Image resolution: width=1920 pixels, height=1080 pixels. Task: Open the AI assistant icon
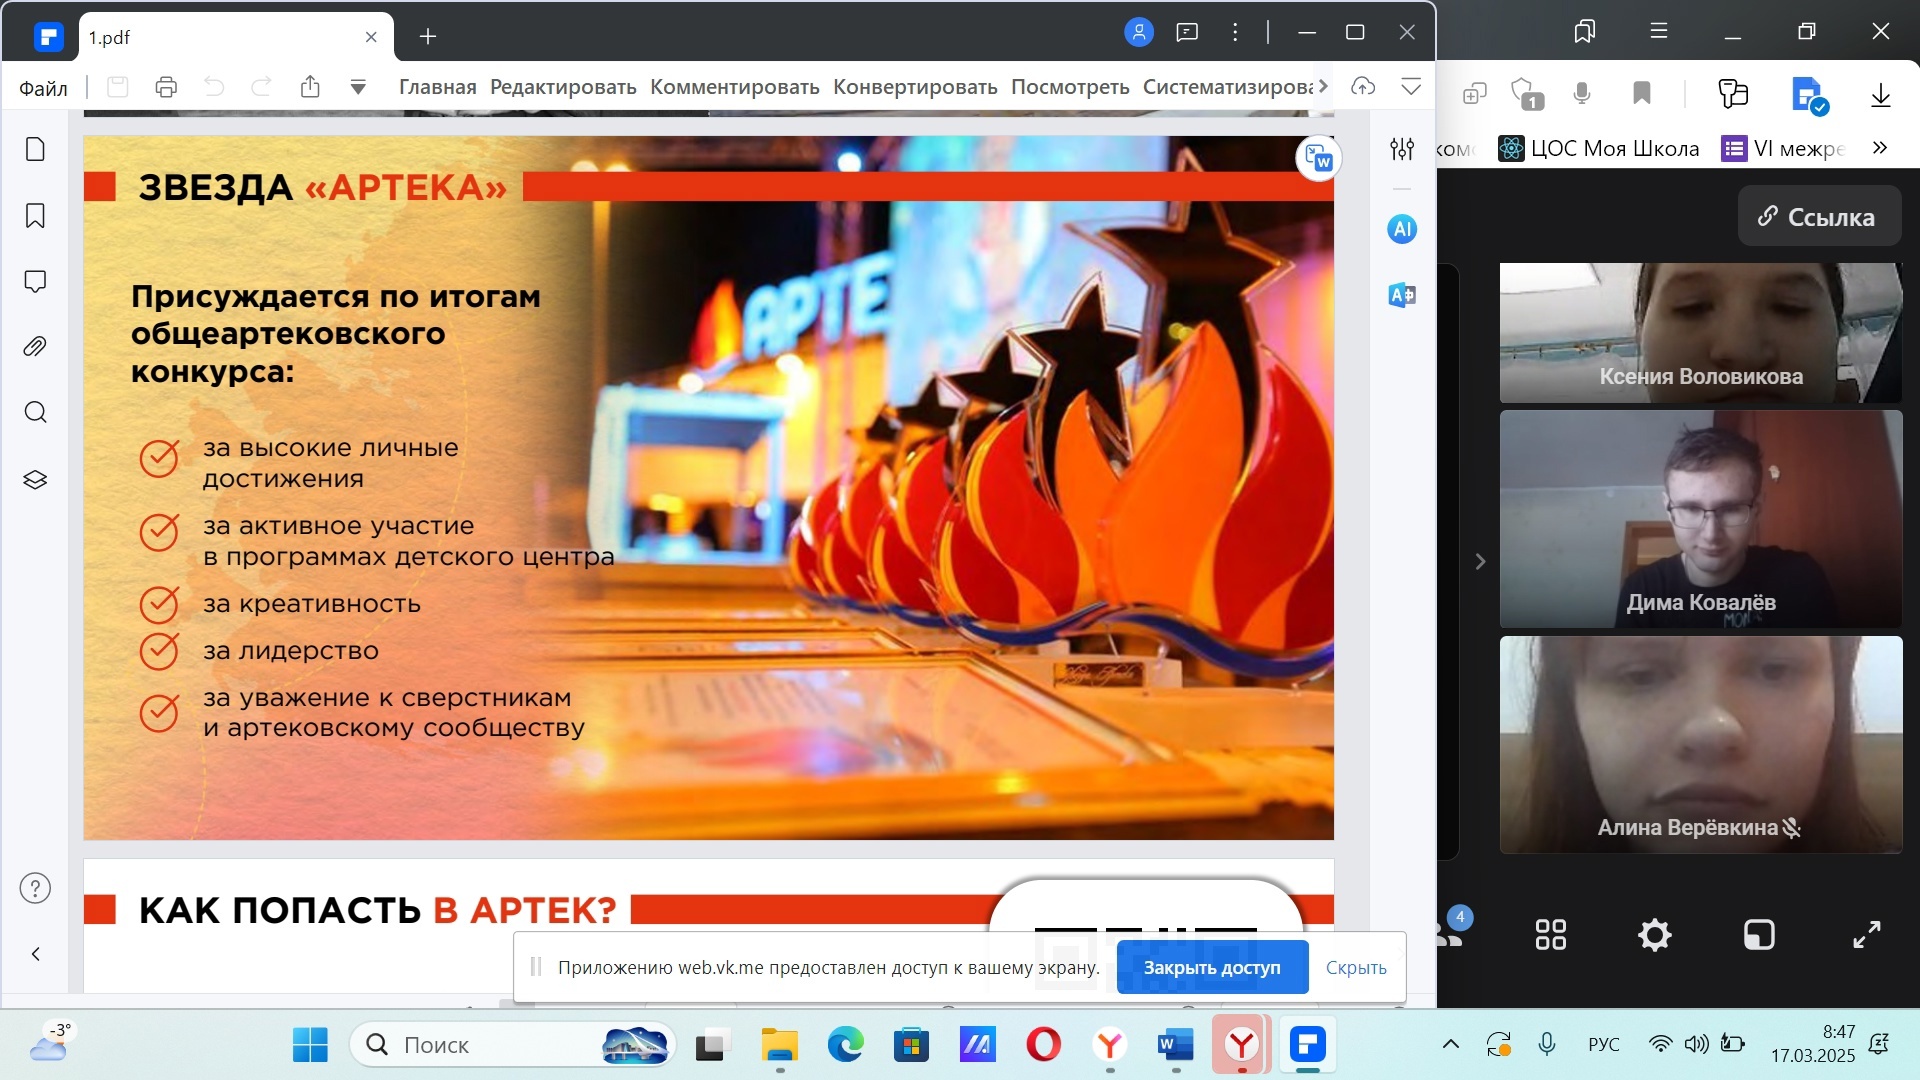point(1402,229)
